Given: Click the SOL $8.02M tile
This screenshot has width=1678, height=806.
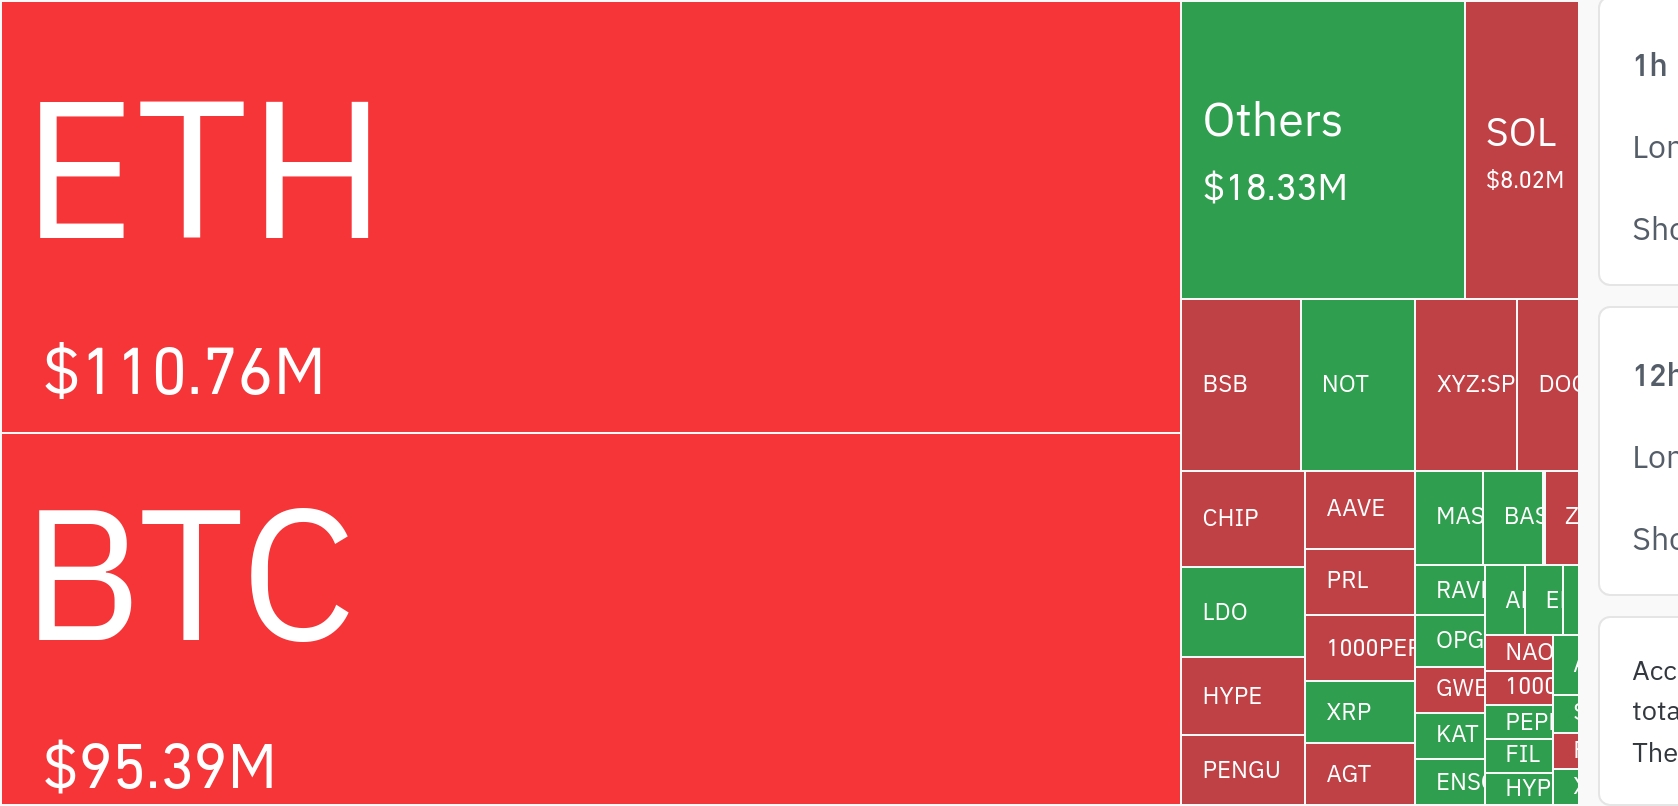Looking at the screenshot, I should [1521, 150].
